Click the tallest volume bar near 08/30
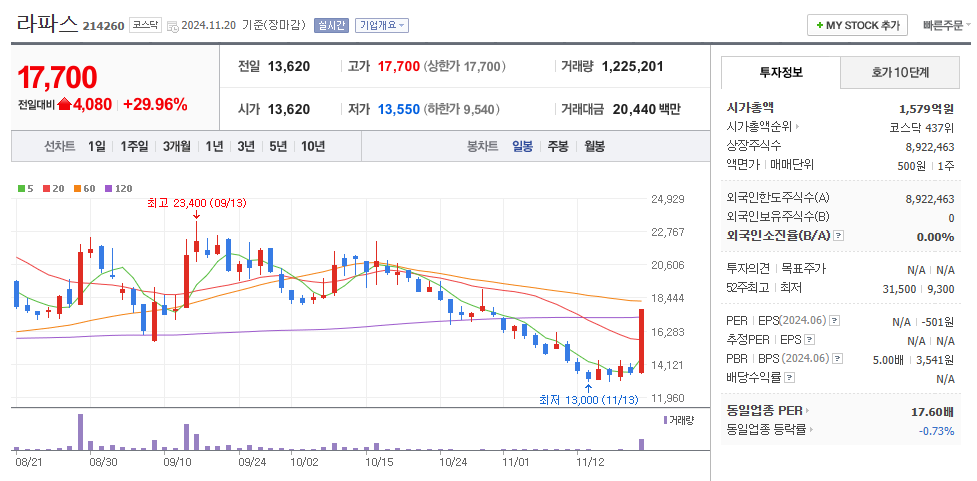977x481 pixels. [x=80, y=432]
